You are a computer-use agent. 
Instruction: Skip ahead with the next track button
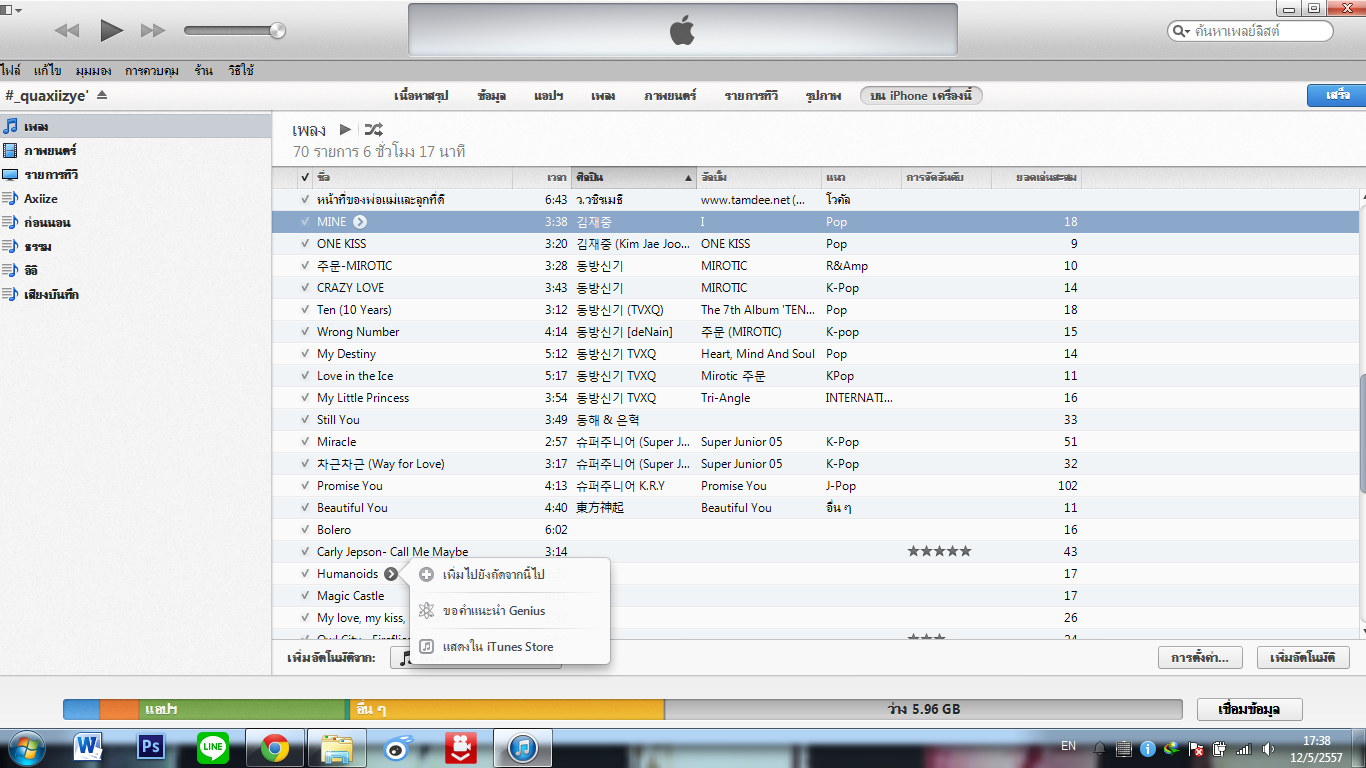click(x=153, y=31)
